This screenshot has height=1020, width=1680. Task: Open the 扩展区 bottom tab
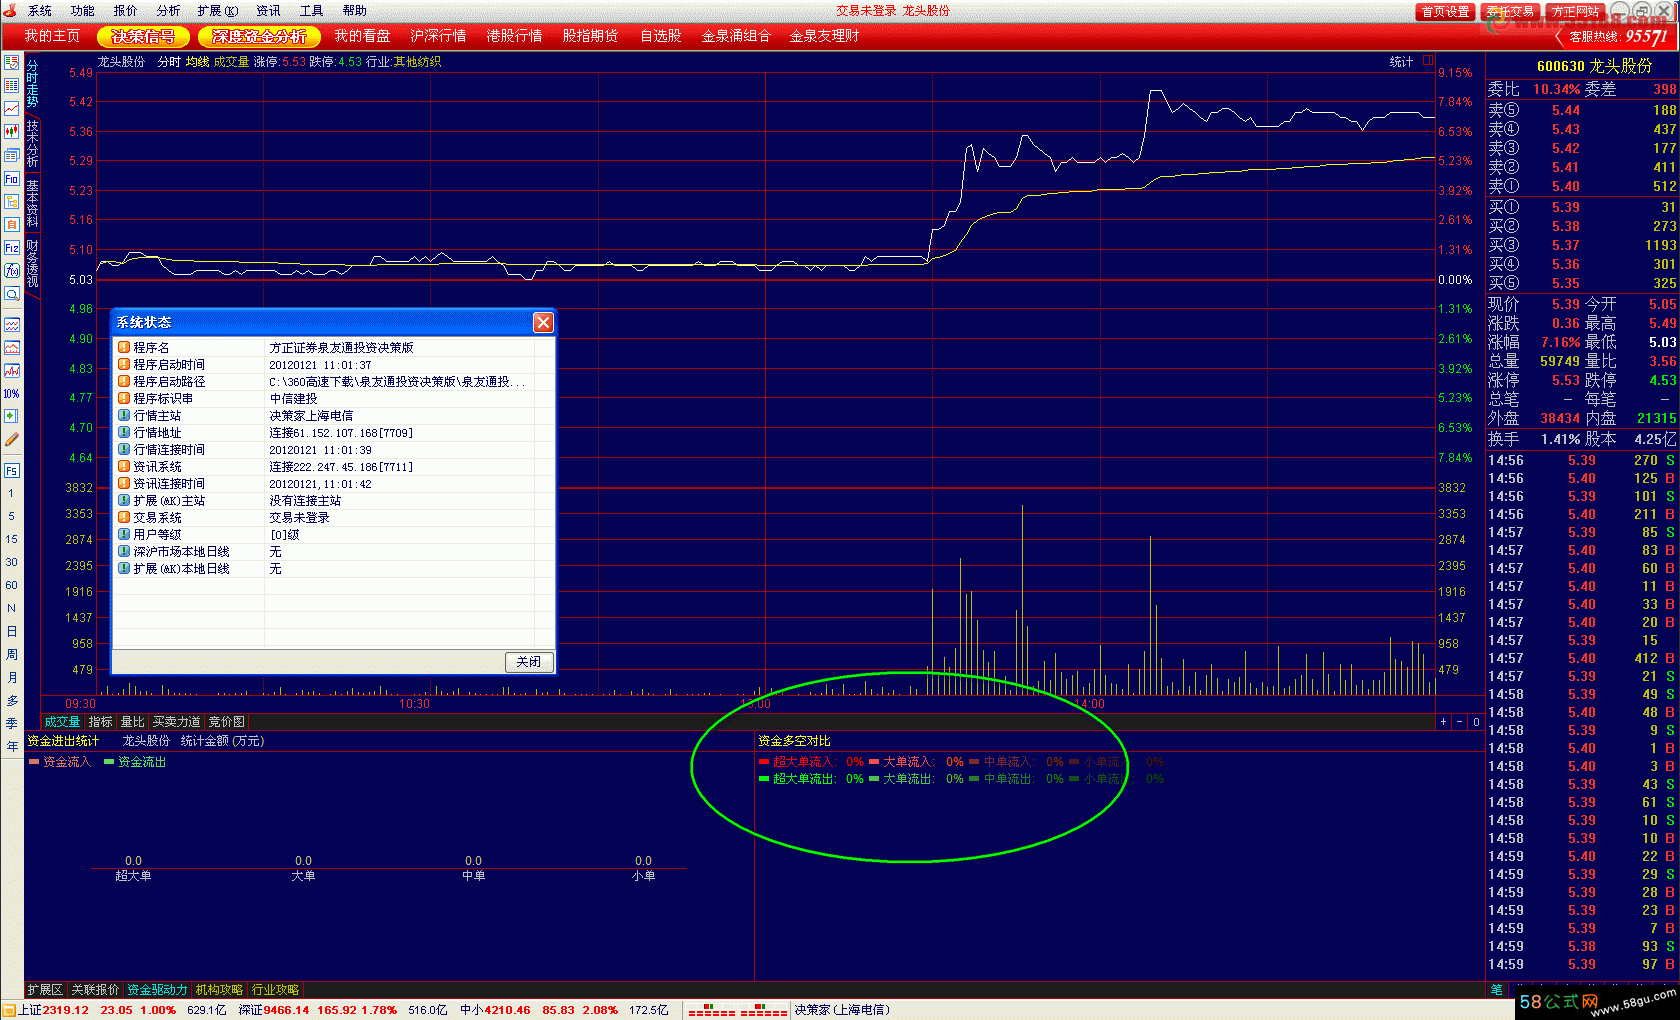(x=45, y=990)
